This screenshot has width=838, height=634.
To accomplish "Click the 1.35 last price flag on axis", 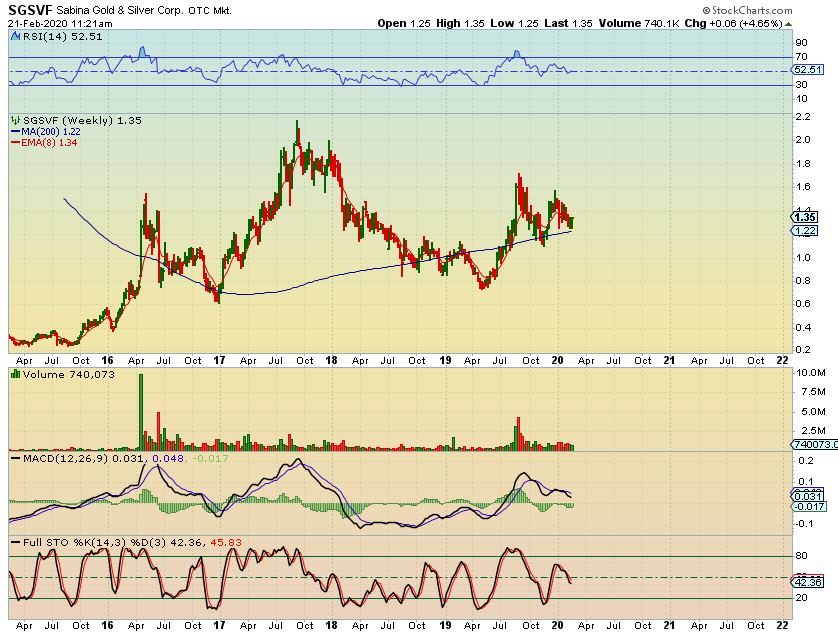I will click(x=806, y=216).
